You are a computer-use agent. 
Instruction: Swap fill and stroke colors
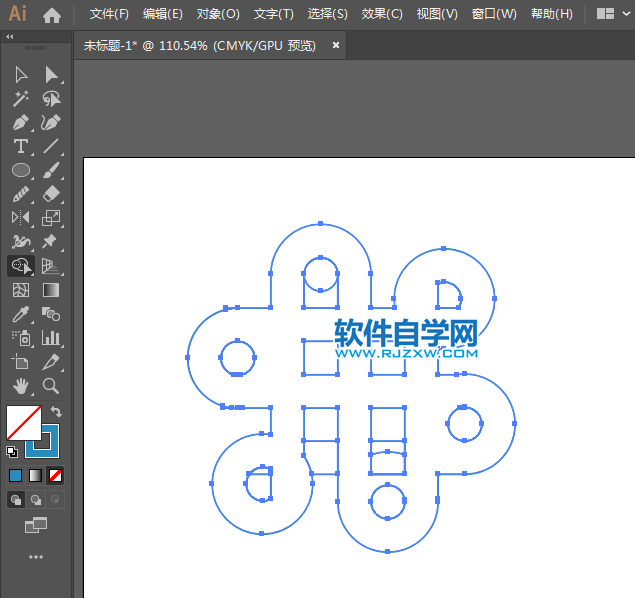(x=57, y=412)
